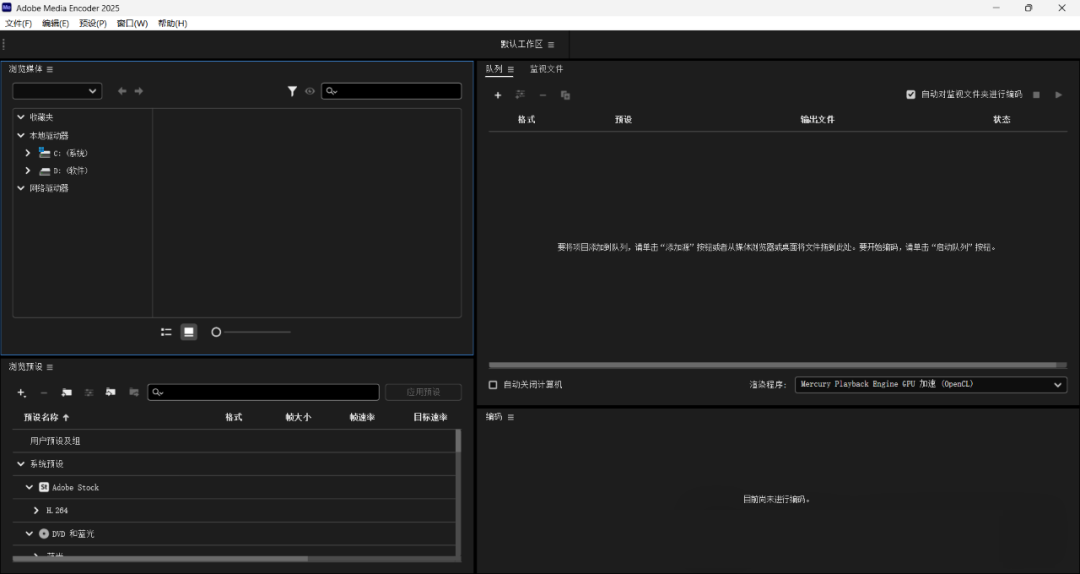Viewport: 1080px width, 574px height.
Task: Click the create new preset plus icon
Action: tap(21, 393)
